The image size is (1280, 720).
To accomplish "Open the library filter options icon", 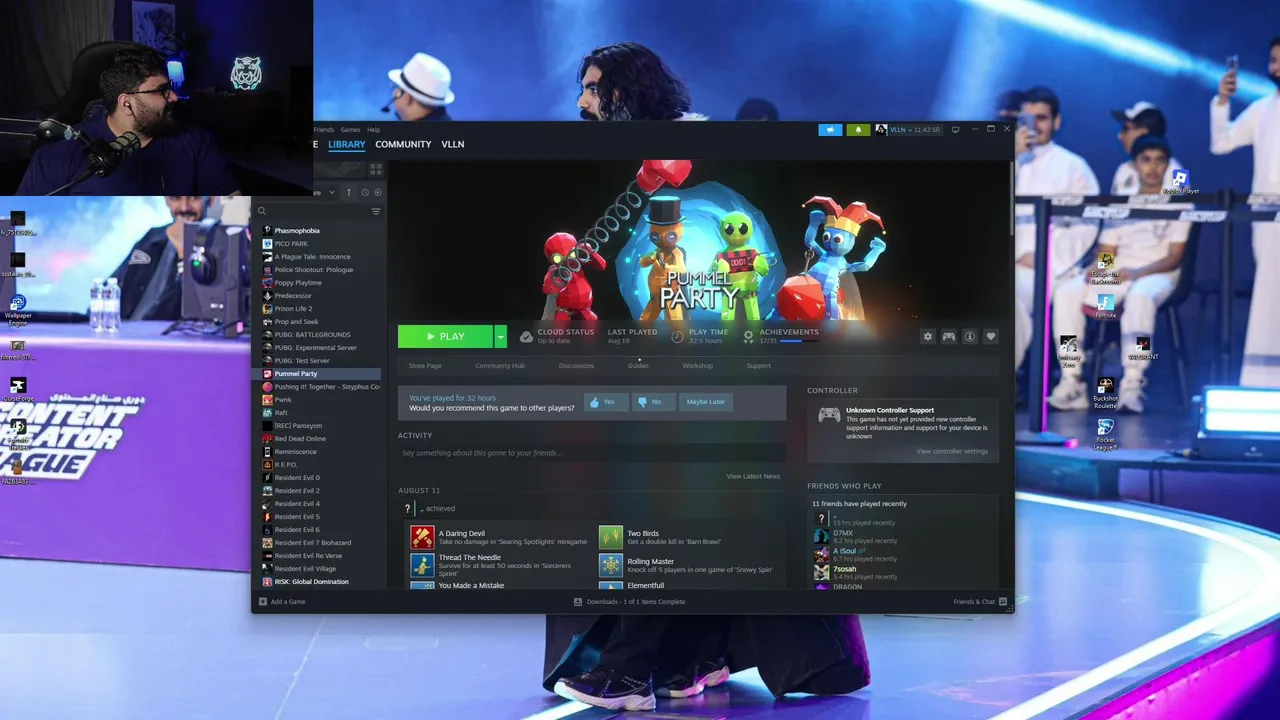I will 376,211.
